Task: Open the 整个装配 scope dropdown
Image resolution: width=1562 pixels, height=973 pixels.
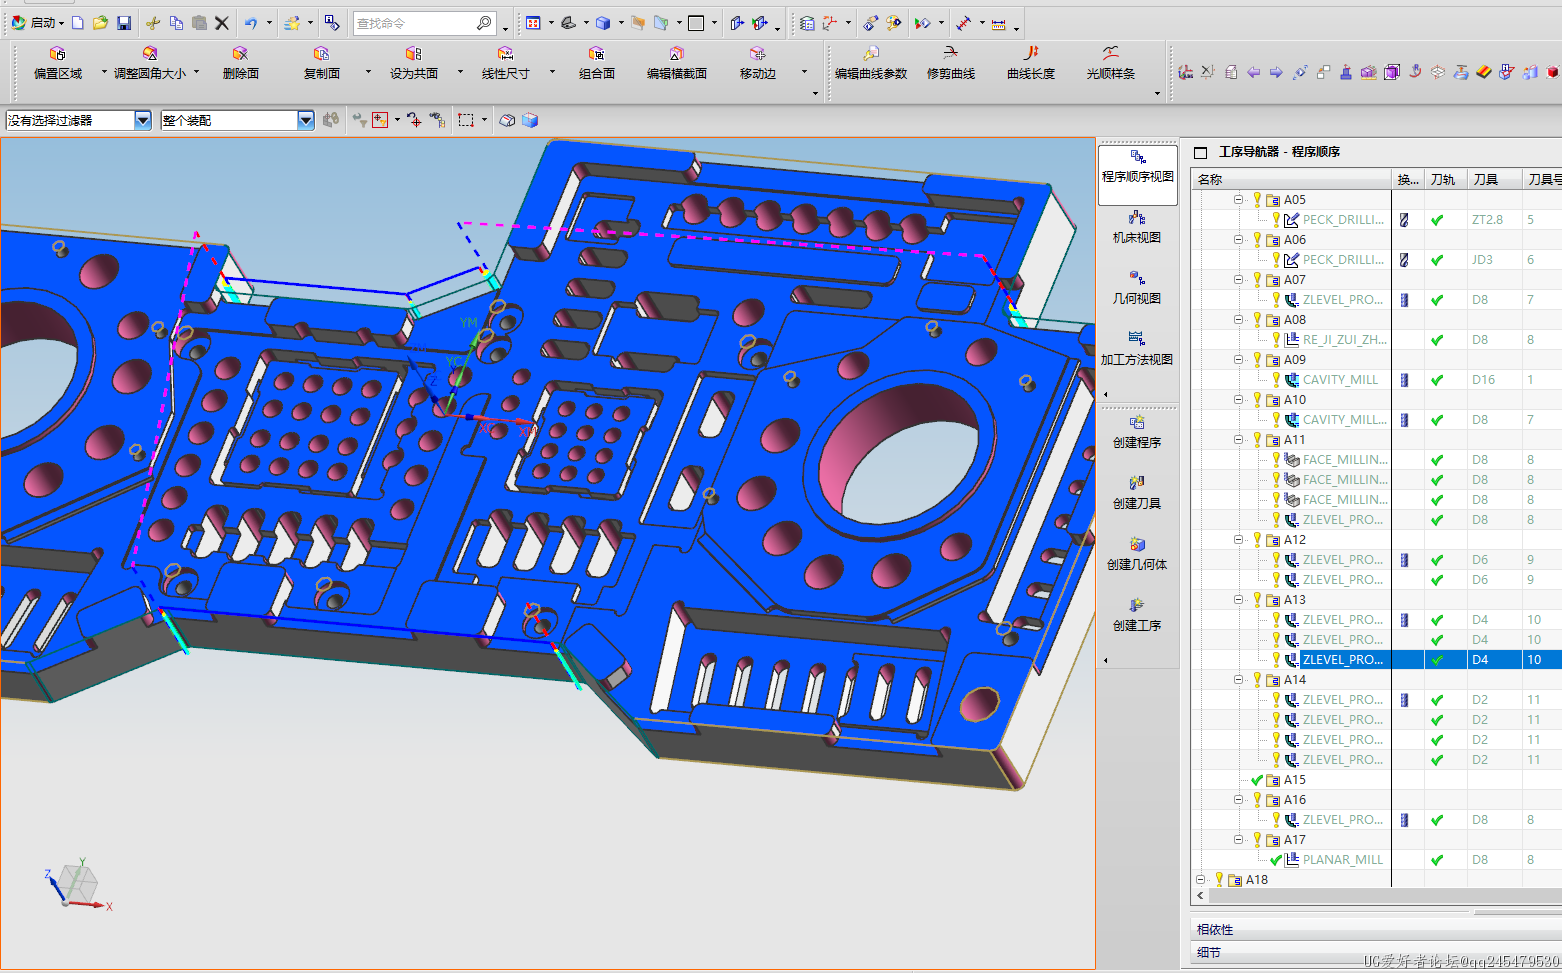Action: point(306,120)
